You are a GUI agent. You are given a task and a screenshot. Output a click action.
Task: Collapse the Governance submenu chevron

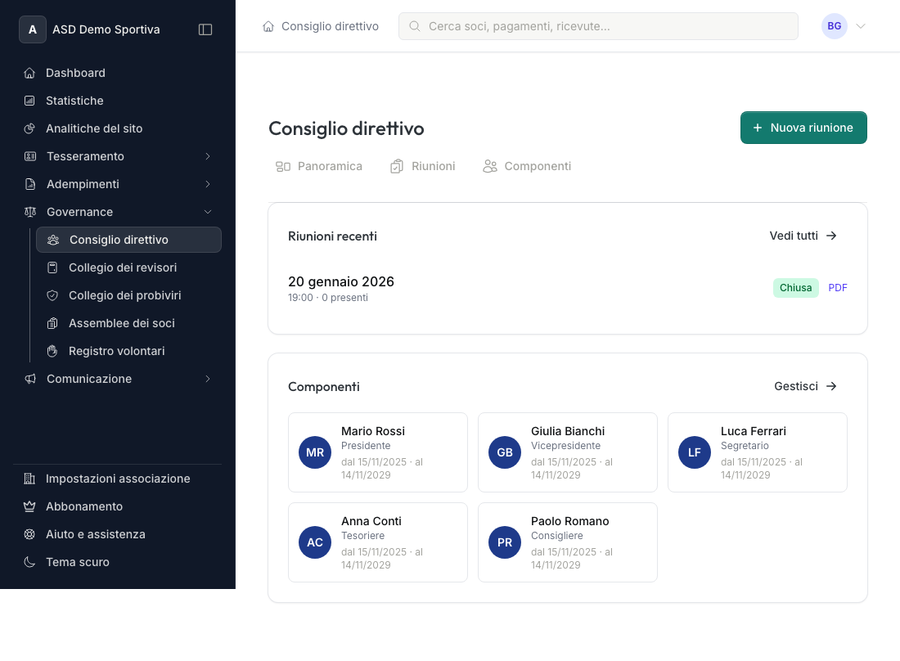(208, 212)
